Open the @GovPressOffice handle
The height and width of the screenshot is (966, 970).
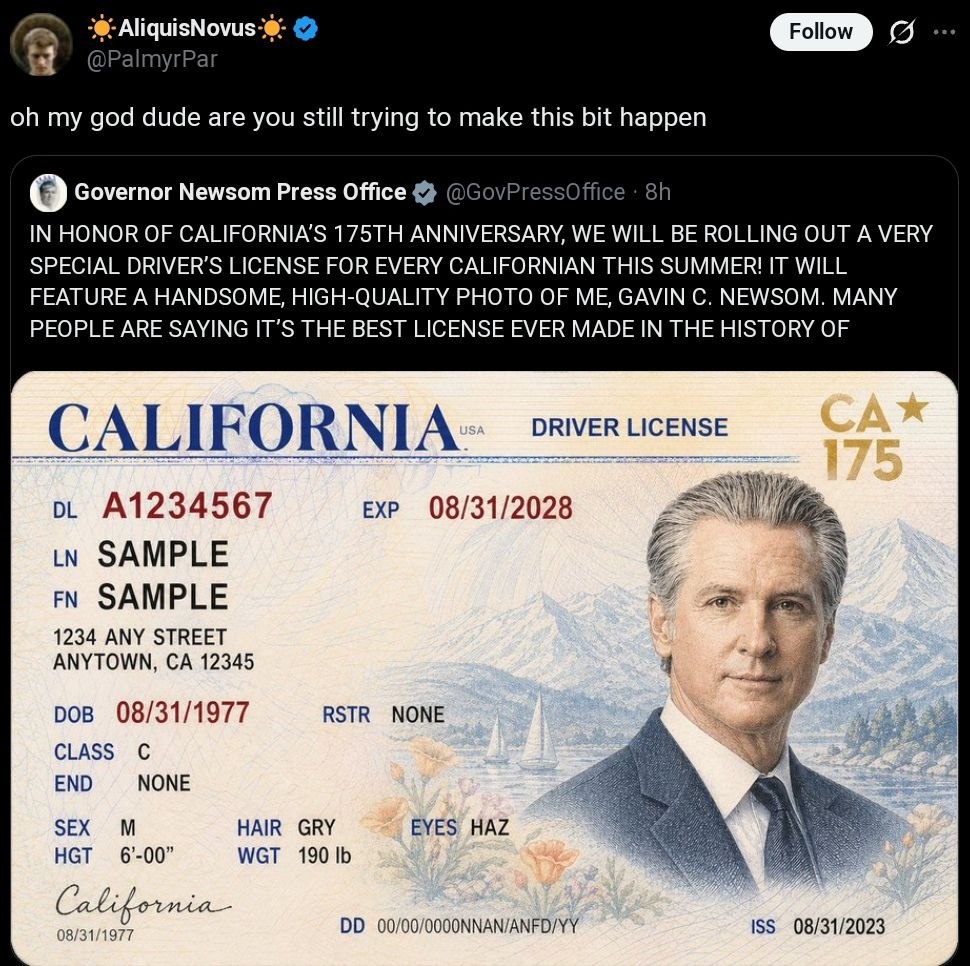coord(535,192)
